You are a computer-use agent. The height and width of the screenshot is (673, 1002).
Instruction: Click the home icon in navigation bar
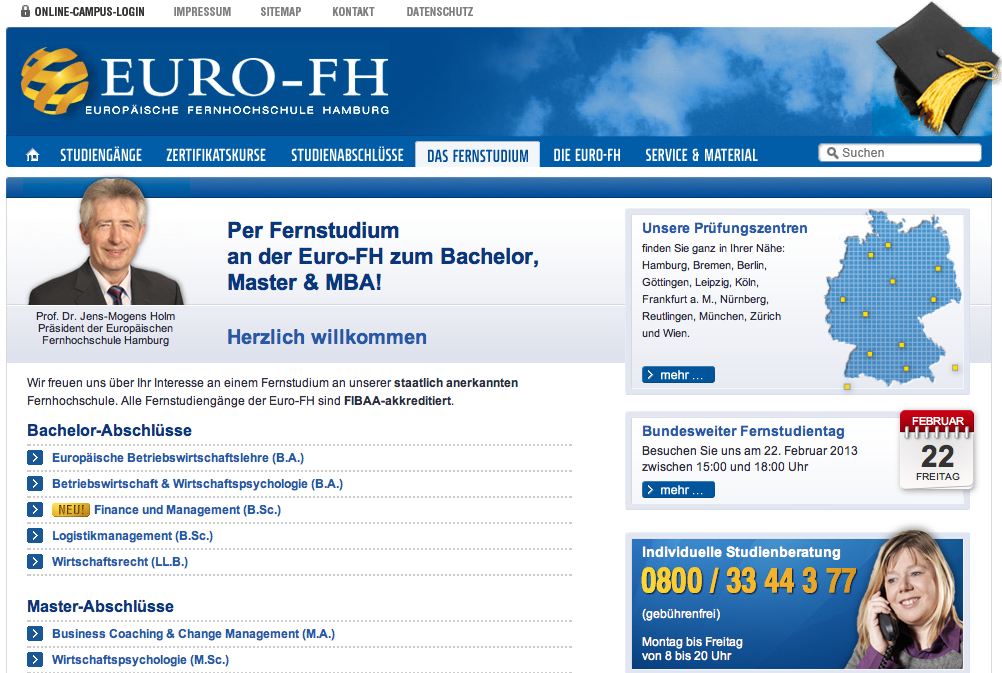click(33, 155)
